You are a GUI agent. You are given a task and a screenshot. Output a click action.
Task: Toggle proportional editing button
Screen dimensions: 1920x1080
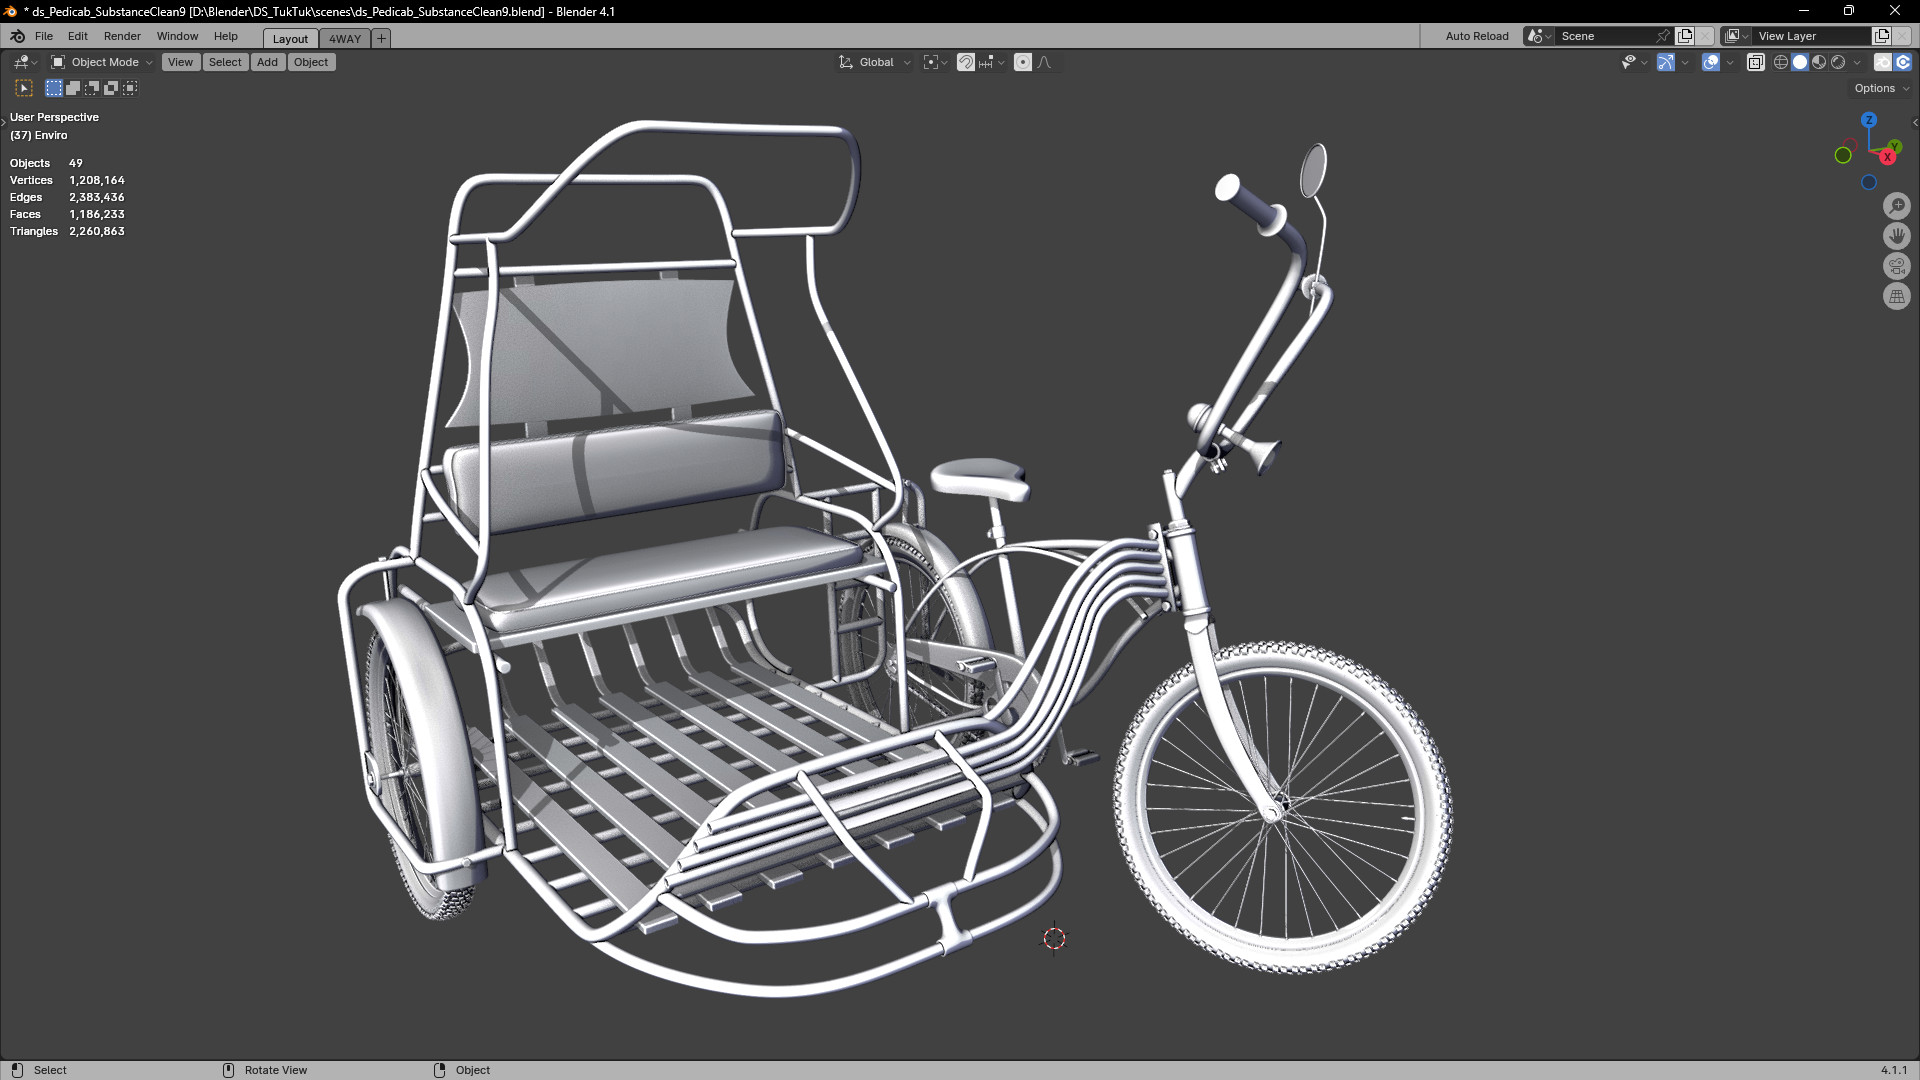coord(1023,62)
